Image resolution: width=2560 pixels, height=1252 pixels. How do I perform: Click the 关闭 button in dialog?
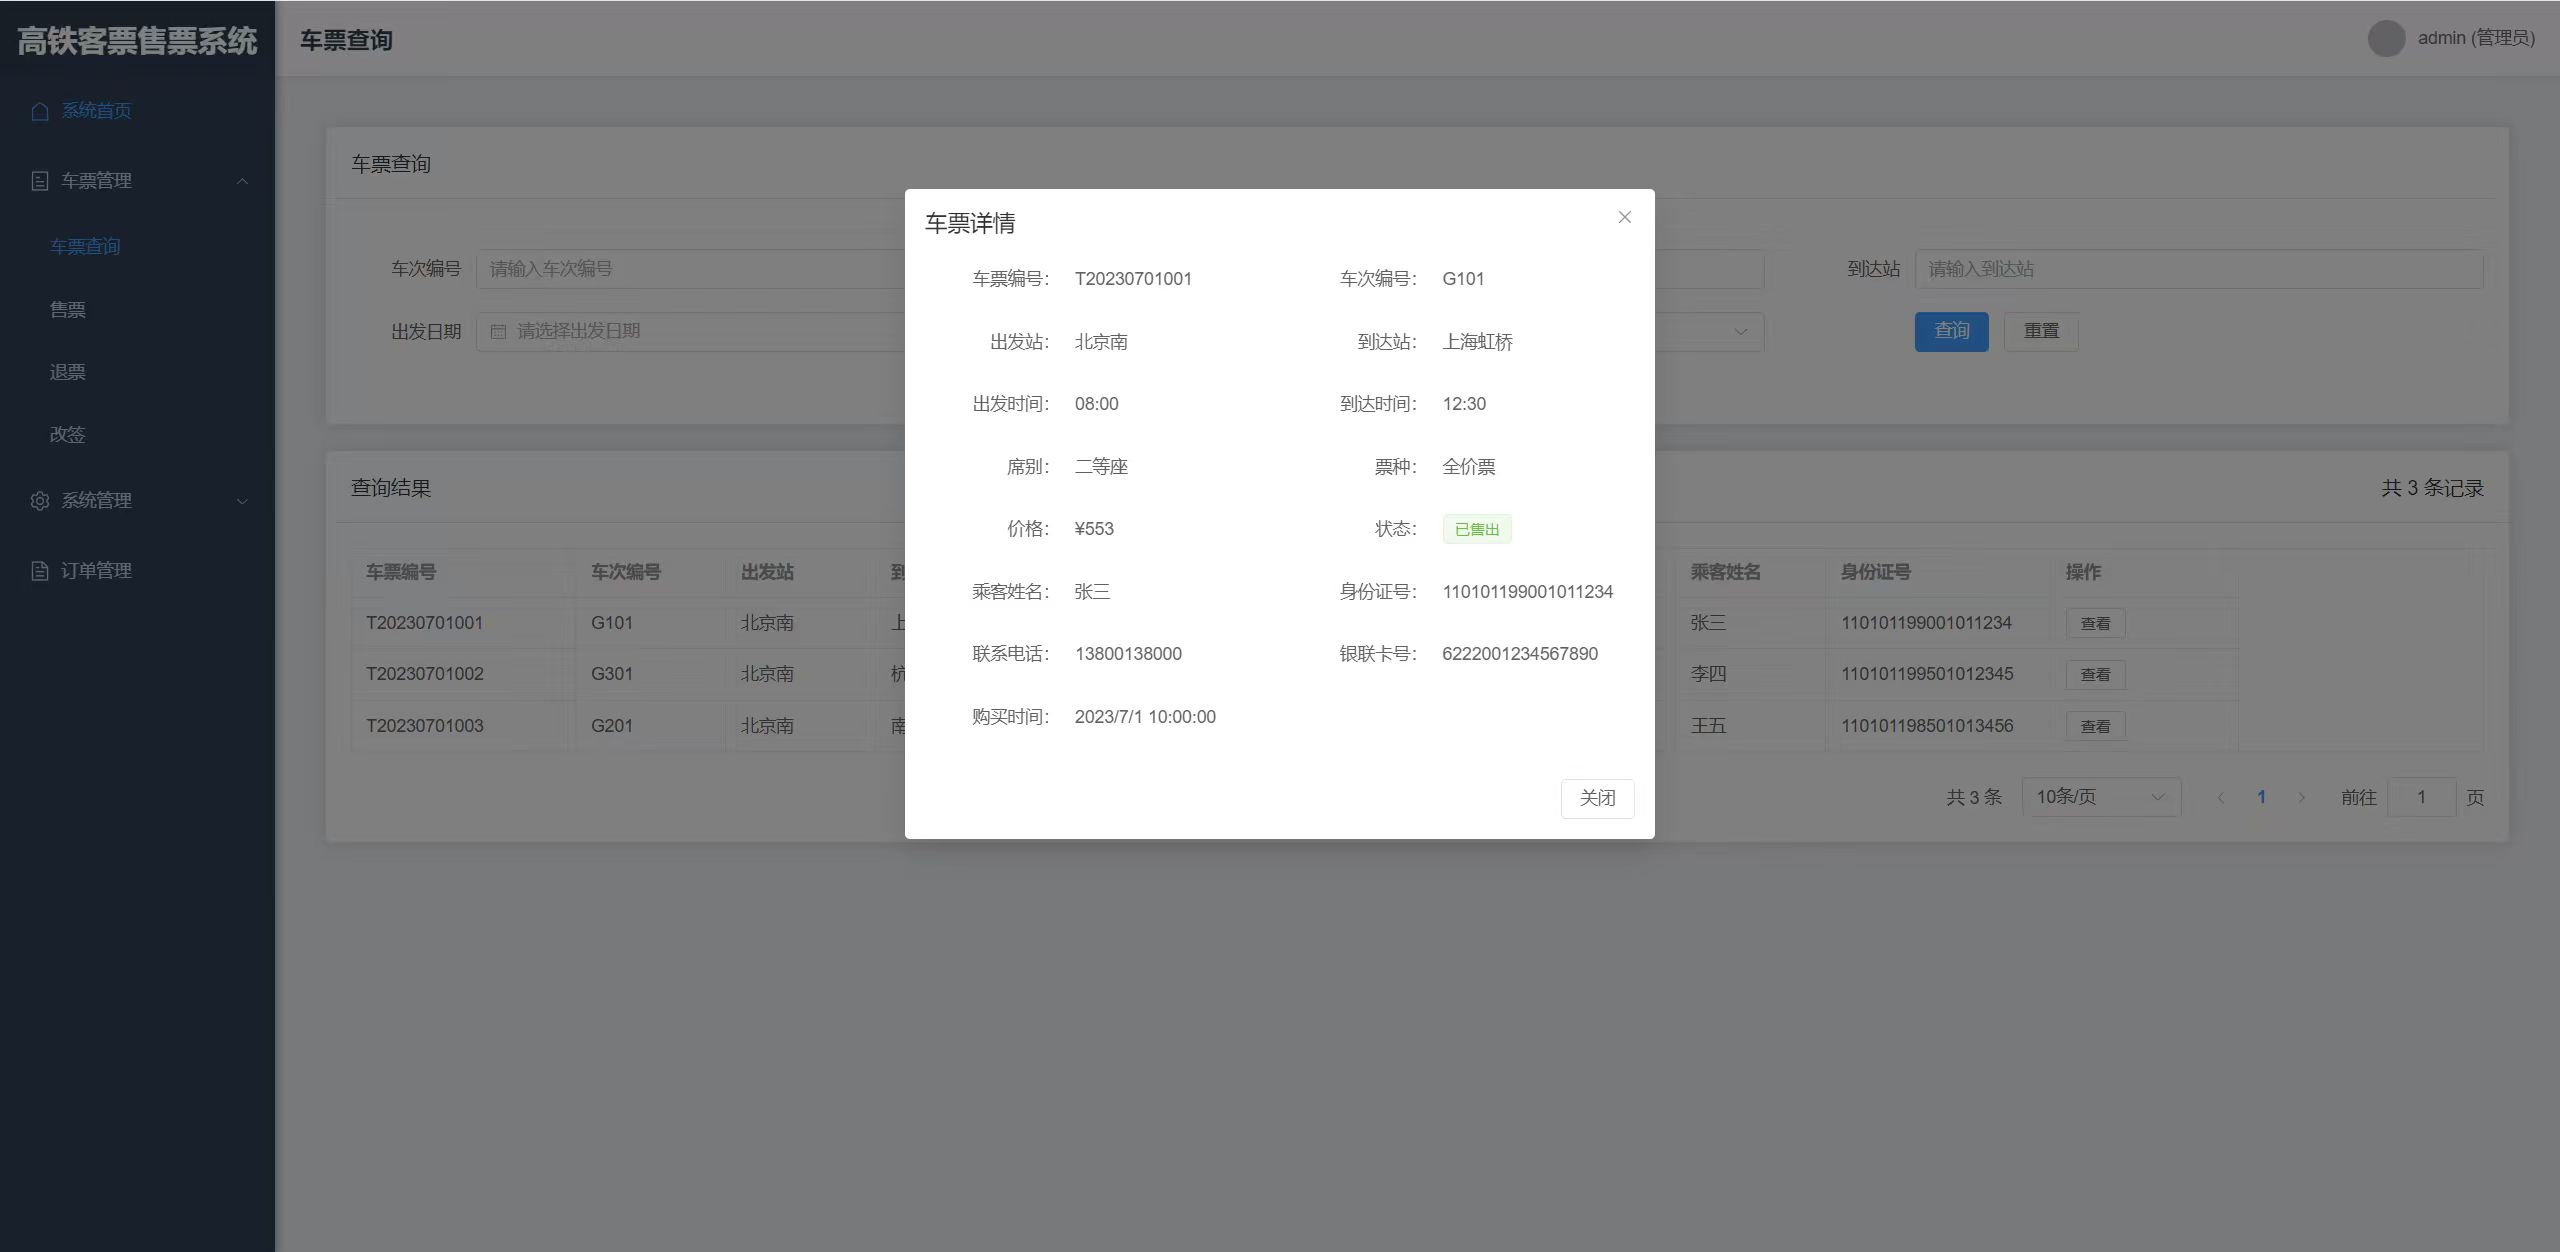(1597, 798)
